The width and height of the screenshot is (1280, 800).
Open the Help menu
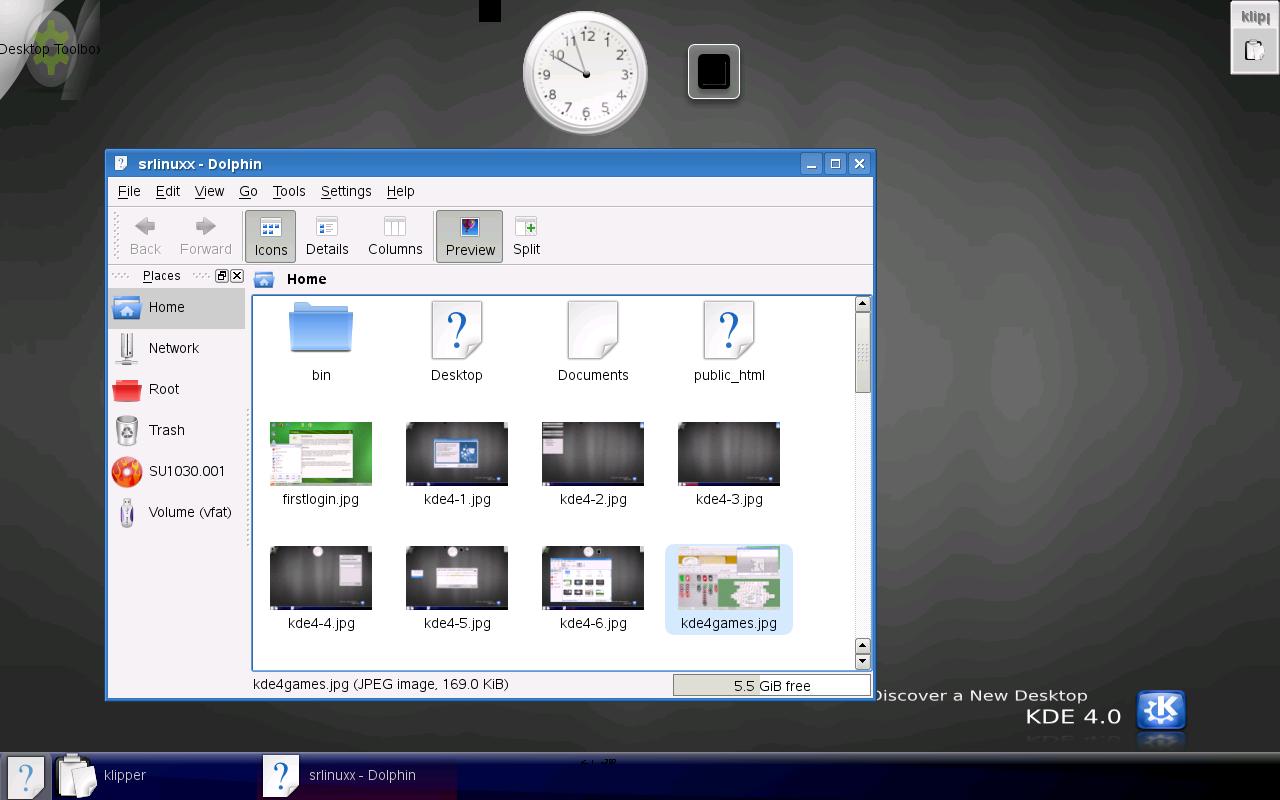400,191
